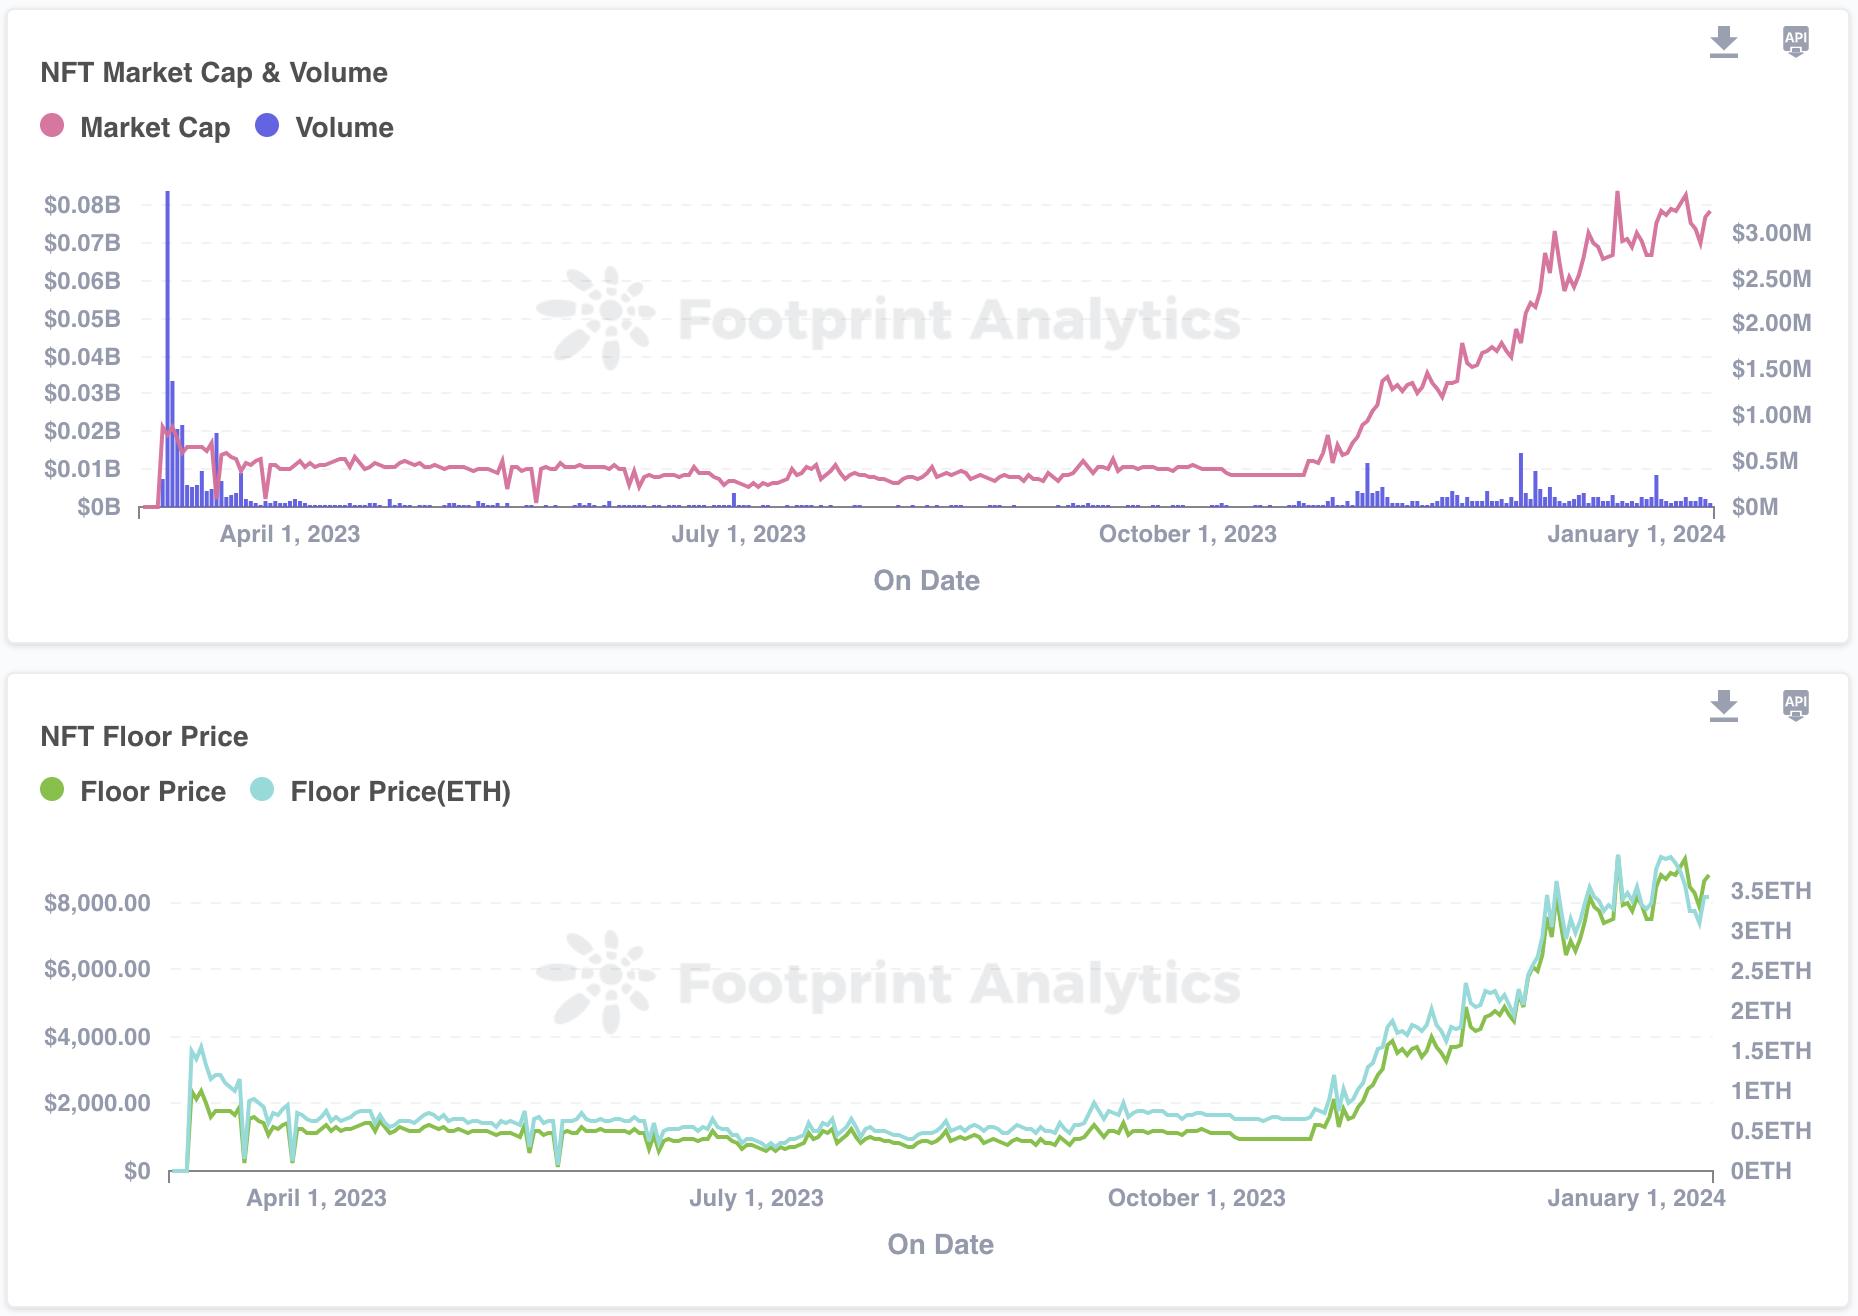1858x1316 pixels.
Task: Open API icon on NFT Floor Price chart
Action: click(x=1795, y=705)
